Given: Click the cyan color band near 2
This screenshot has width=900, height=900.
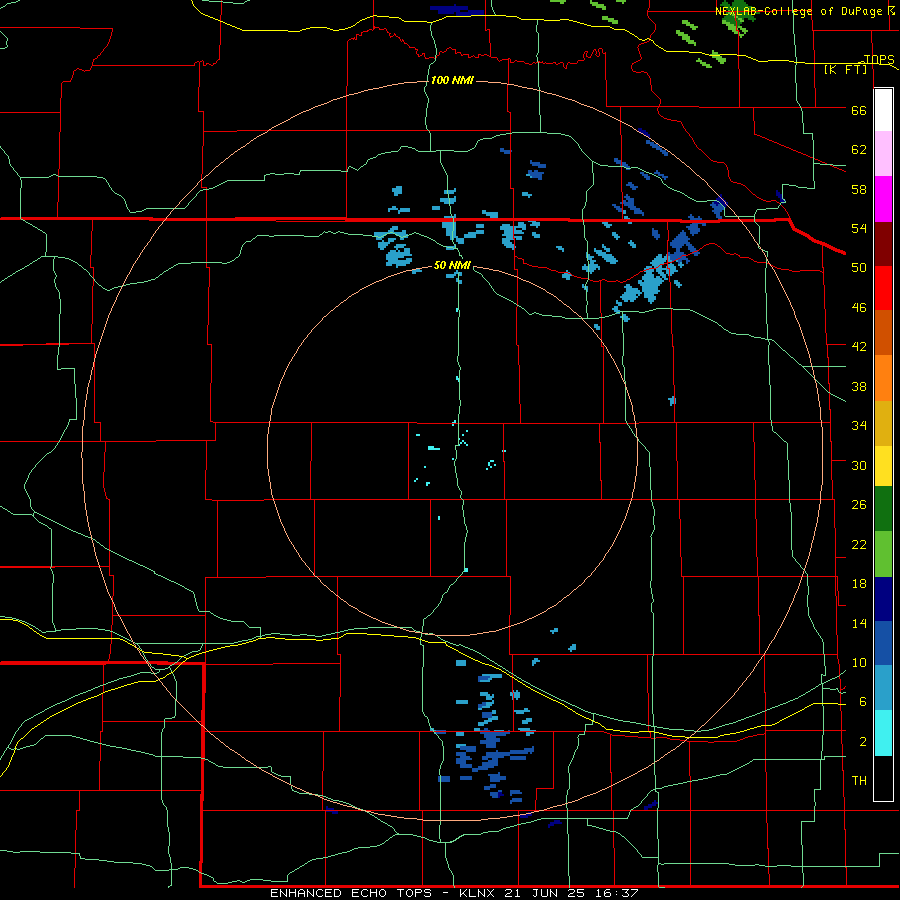Looking at the screenshot, I should tap(883, 733).
